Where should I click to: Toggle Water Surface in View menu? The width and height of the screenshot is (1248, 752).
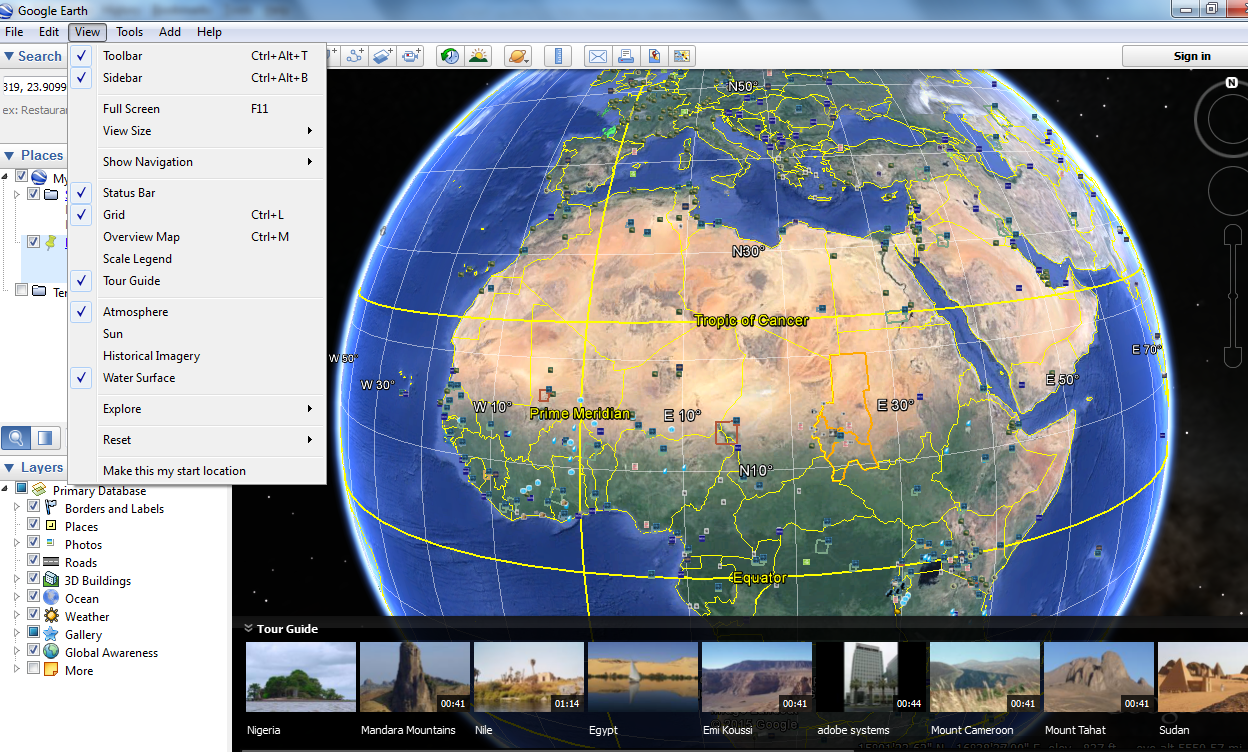[197, 378]
